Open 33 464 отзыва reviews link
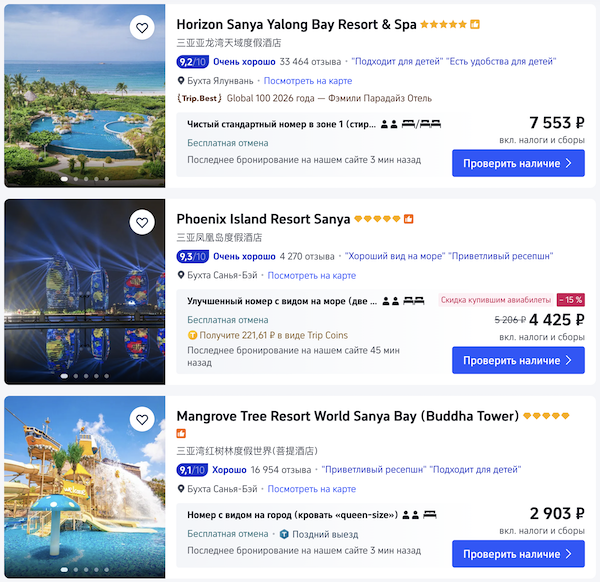The width and height of the screenshot is (600, 582). coord(308,61)
